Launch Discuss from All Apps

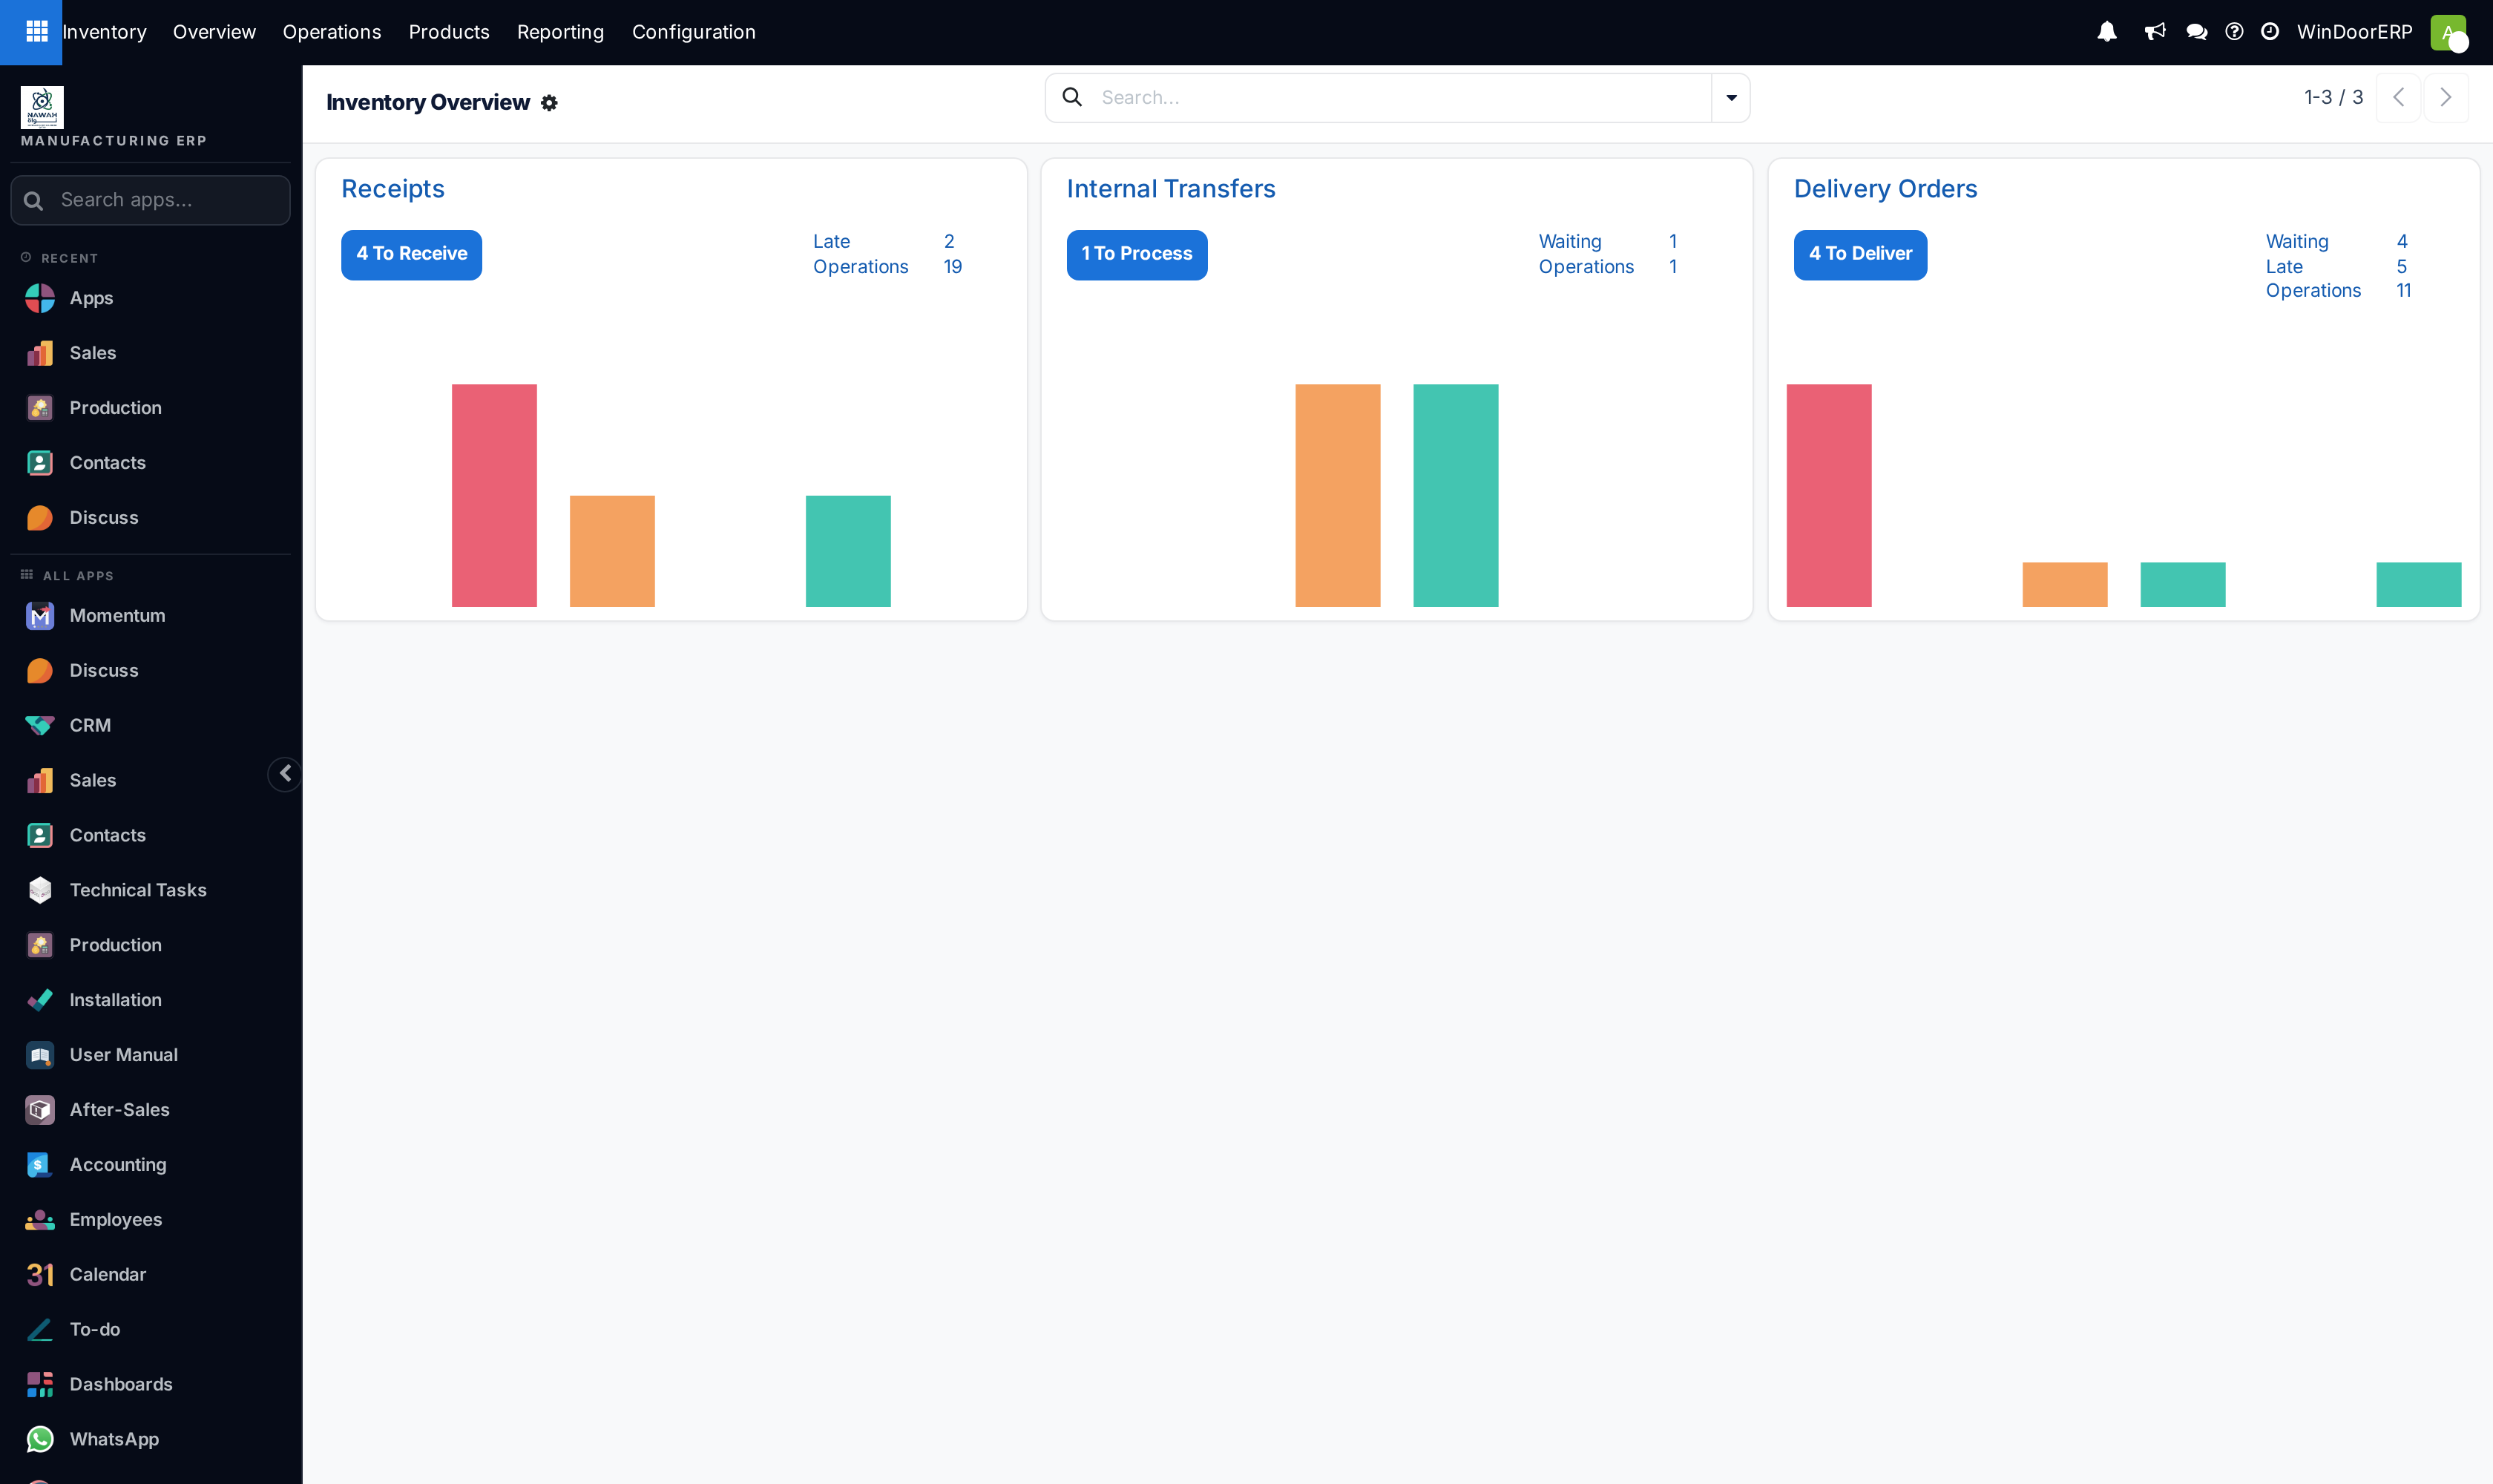(150, 671)
